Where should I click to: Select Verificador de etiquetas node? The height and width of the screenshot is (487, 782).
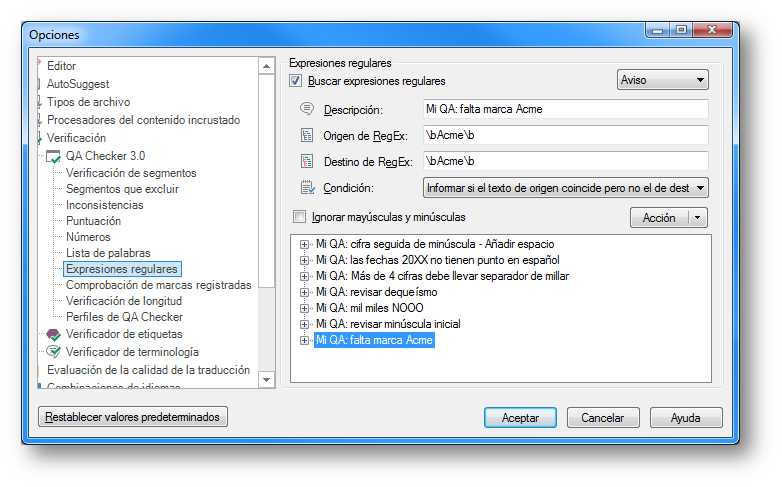124,334
